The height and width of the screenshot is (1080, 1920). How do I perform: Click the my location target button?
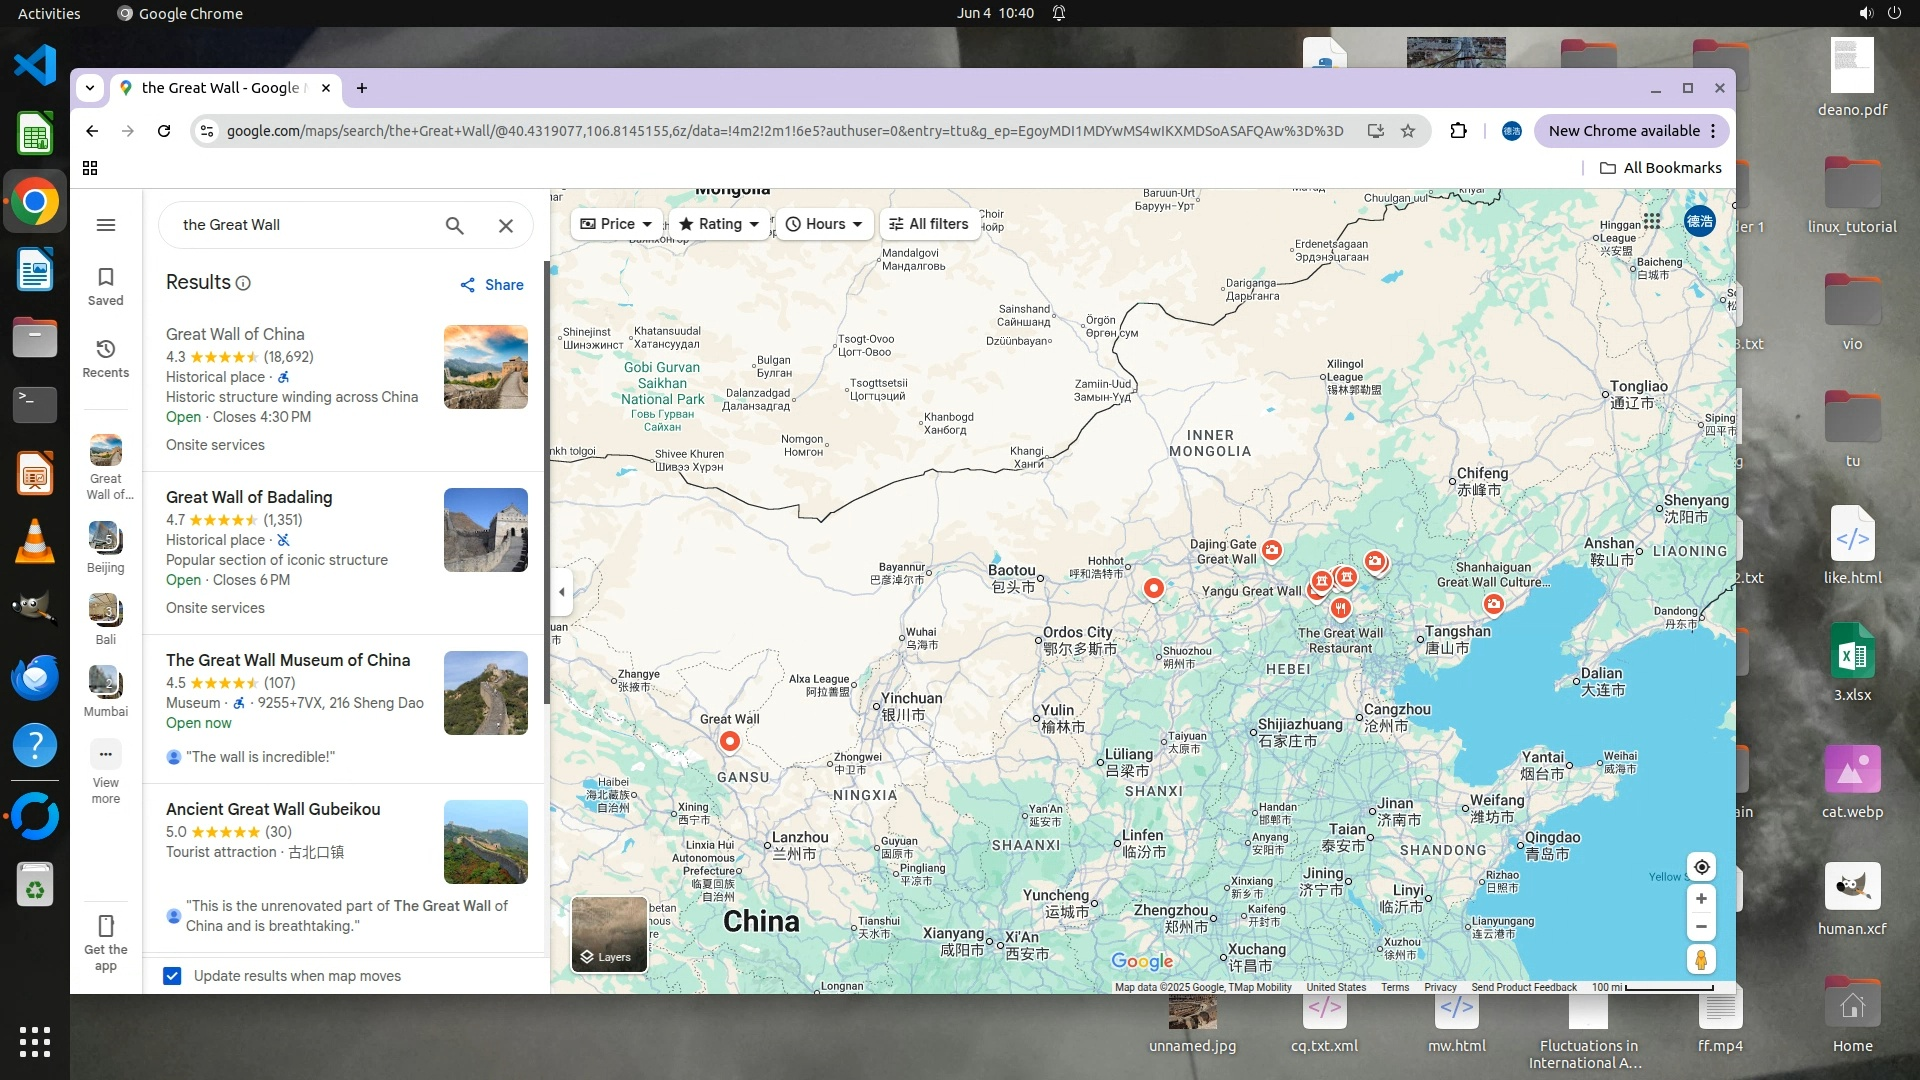click(x=1701, y=867)
